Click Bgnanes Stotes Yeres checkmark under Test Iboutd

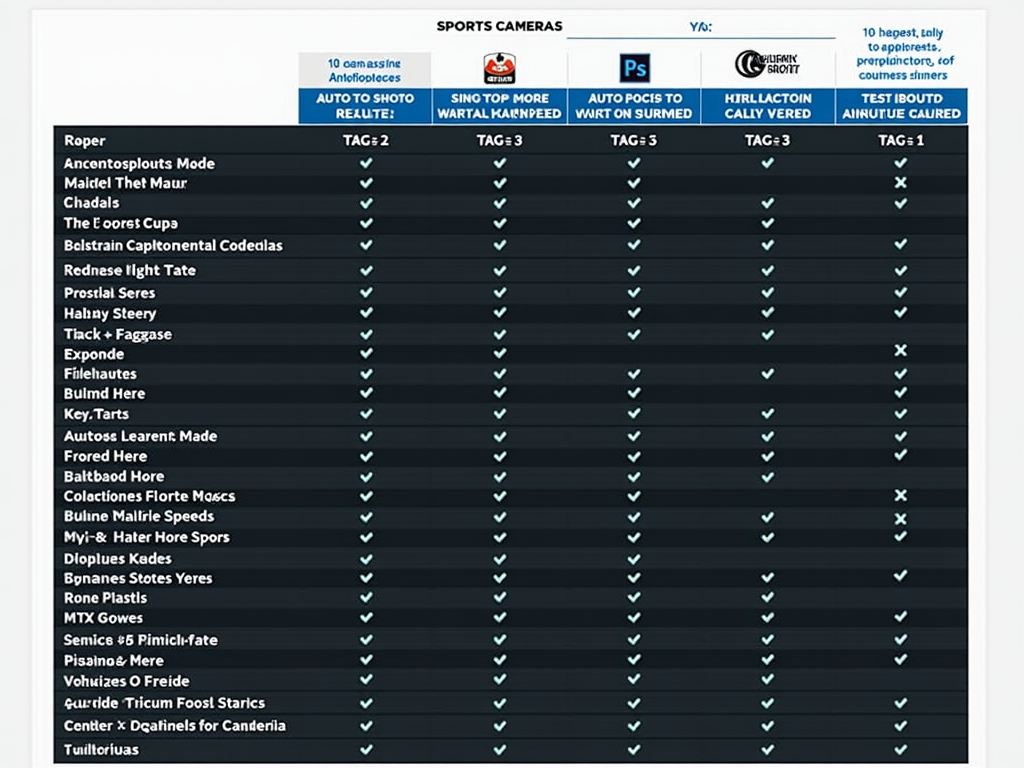(901, 575)
